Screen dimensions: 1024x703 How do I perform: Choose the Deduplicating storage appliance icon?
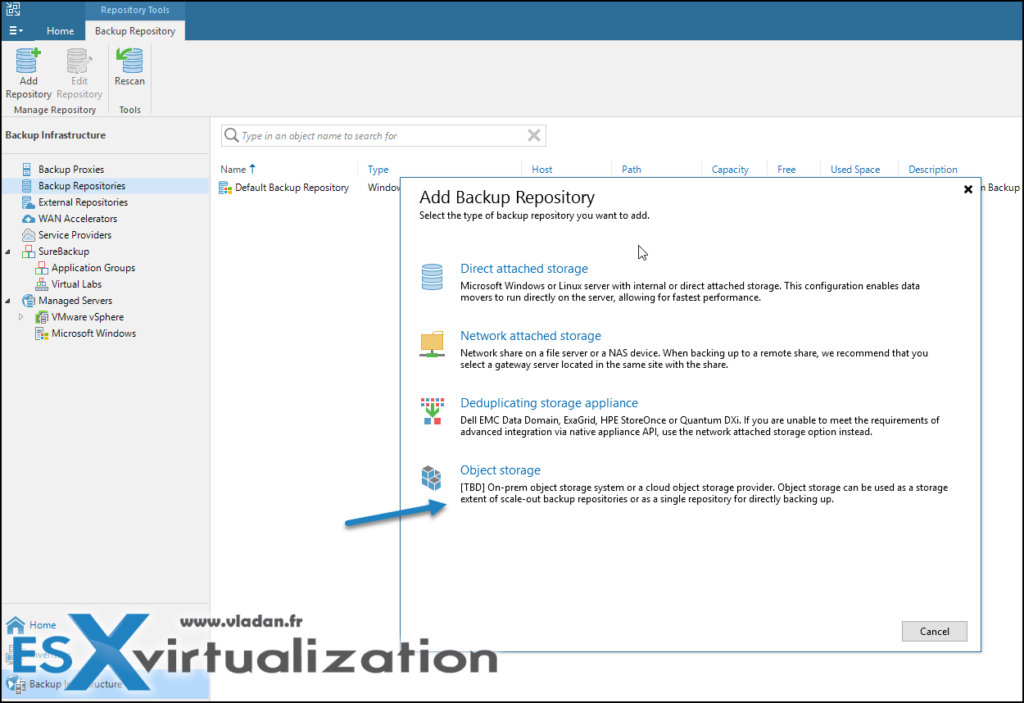tap(432, 411)
